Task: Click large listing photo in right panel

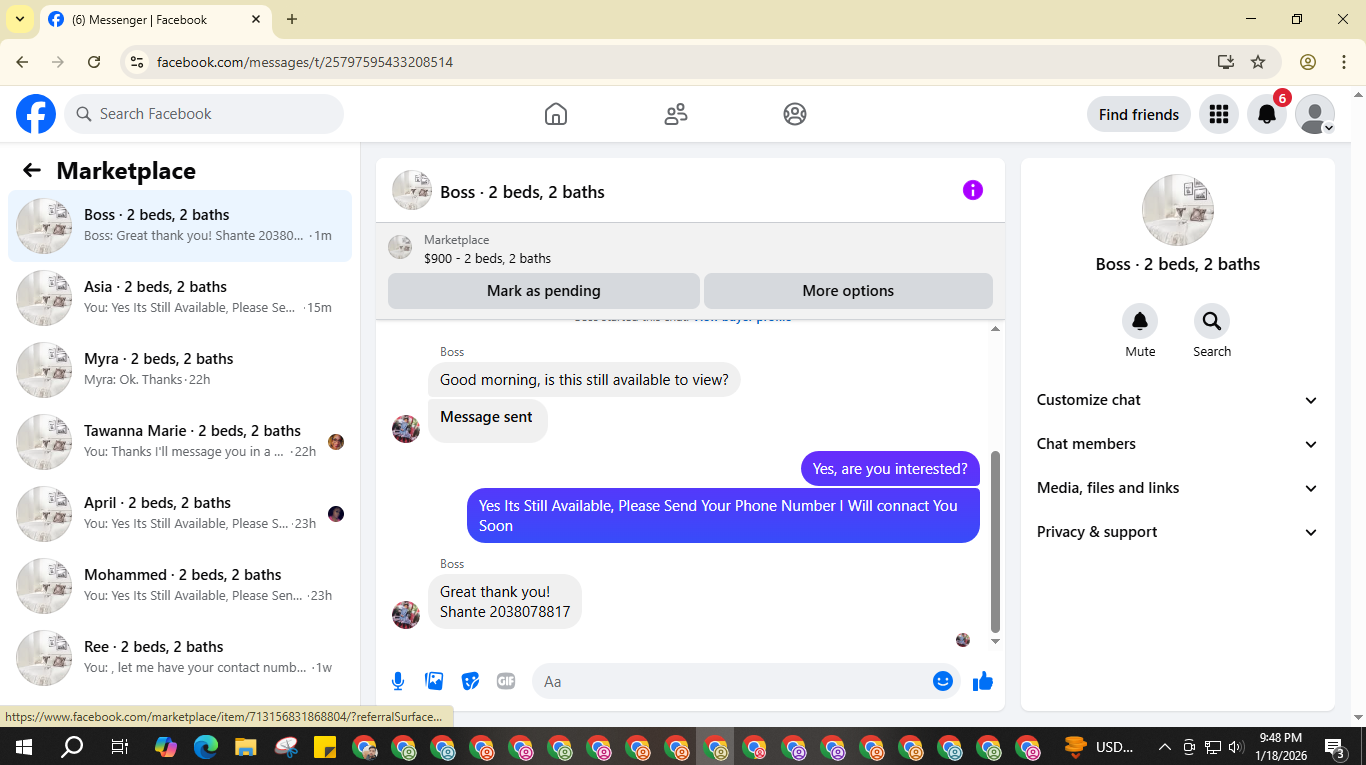Action: [x=1178, y=210]
